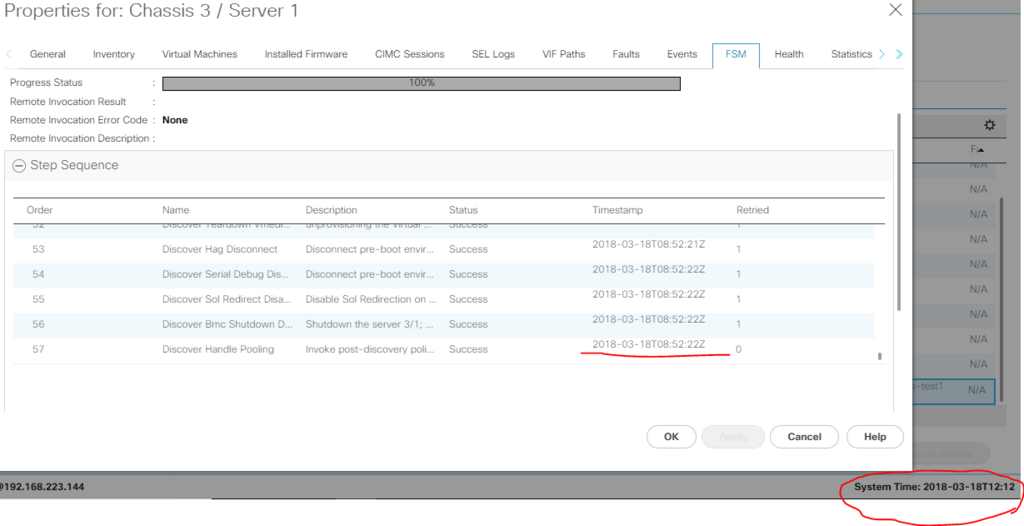Select row 57 Discover Handle Pooling
Image resolution: width=1024 pixels, height=526 pixels.
(x=443, y=349)
